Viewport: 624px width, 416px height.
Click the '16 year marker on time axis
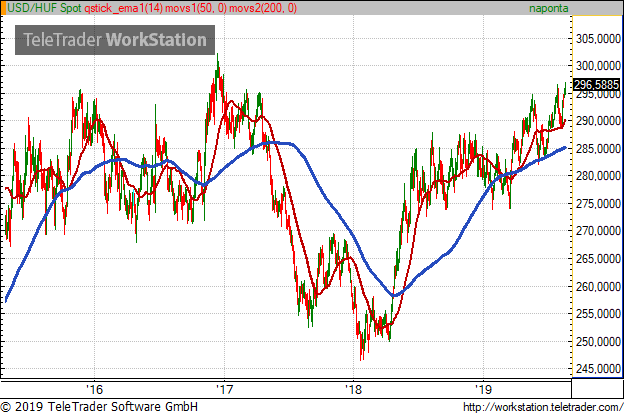click(95, 389)
